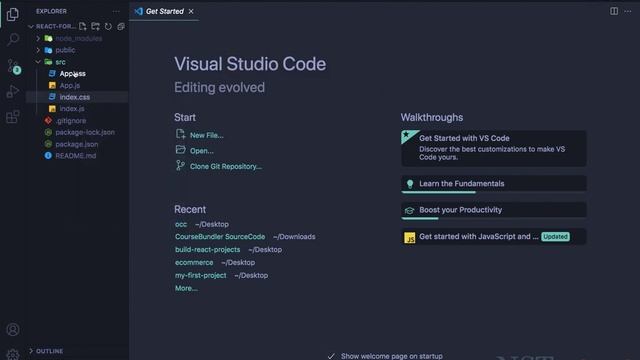640x360 pixels.
Task: Open the Extensions view icon
Action: click(13, 117)
